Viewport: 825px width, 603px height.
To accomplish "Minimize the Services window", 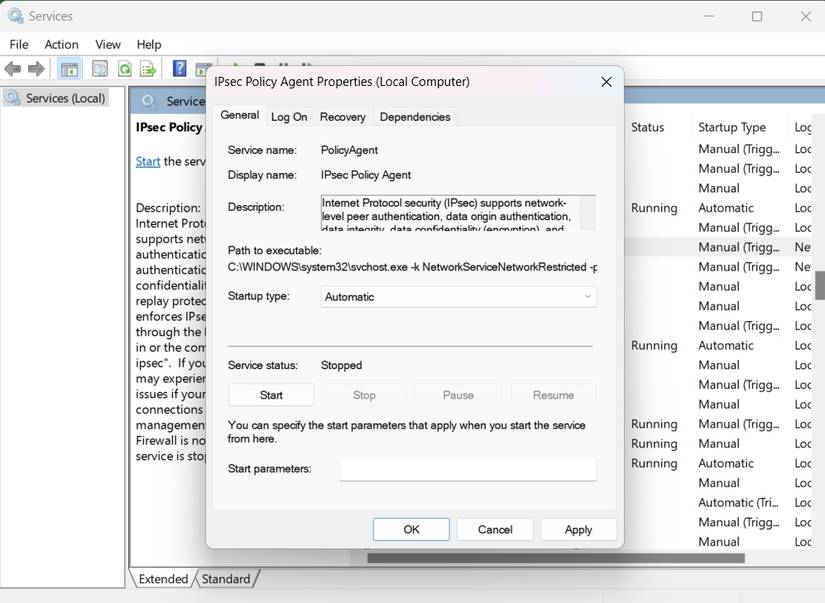I will coord(709,16).
